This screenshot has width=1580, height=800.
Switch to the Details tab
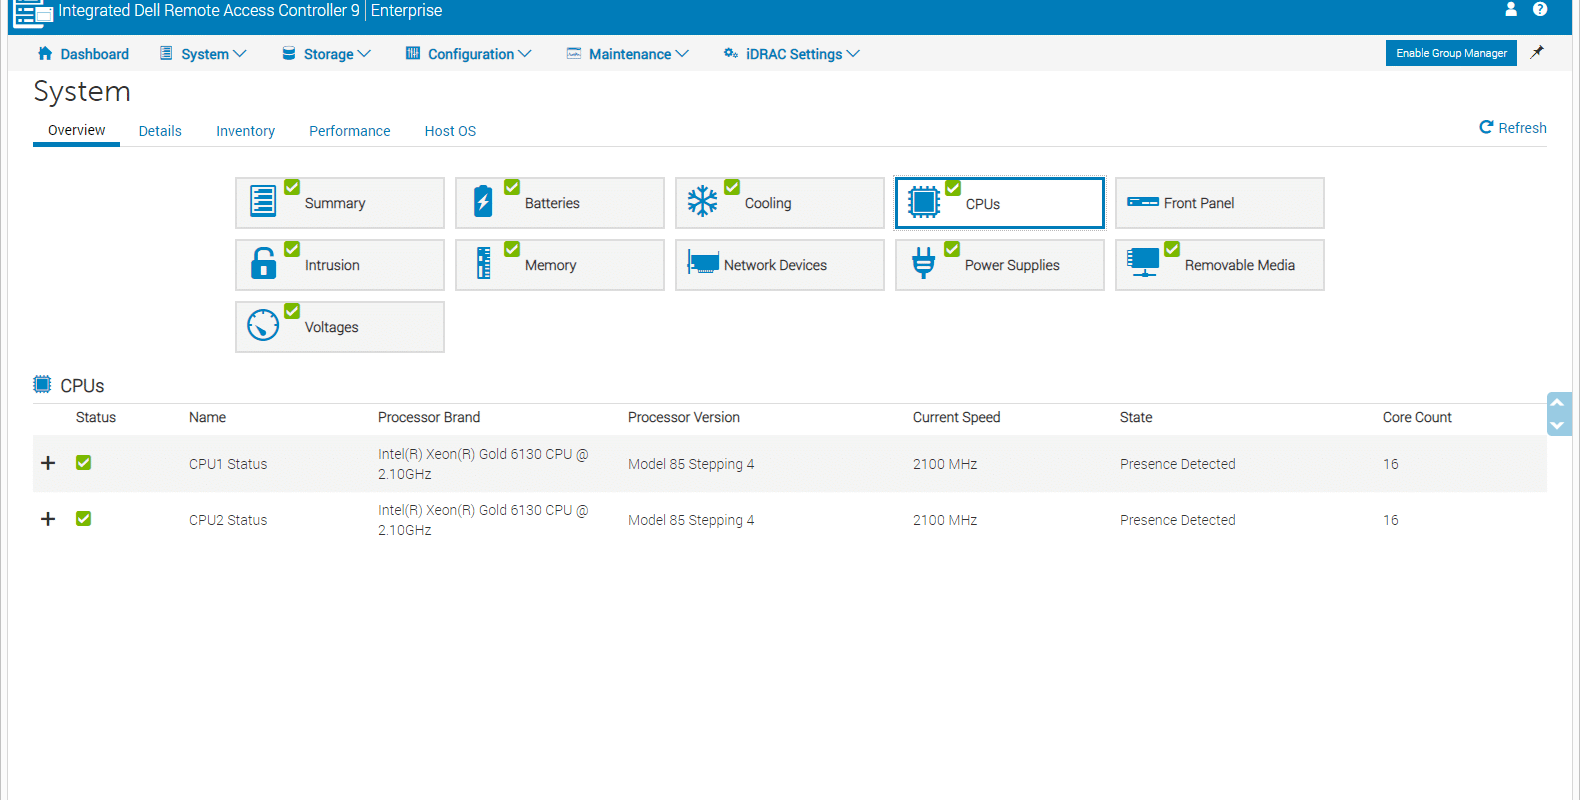[x=160, y=131]
